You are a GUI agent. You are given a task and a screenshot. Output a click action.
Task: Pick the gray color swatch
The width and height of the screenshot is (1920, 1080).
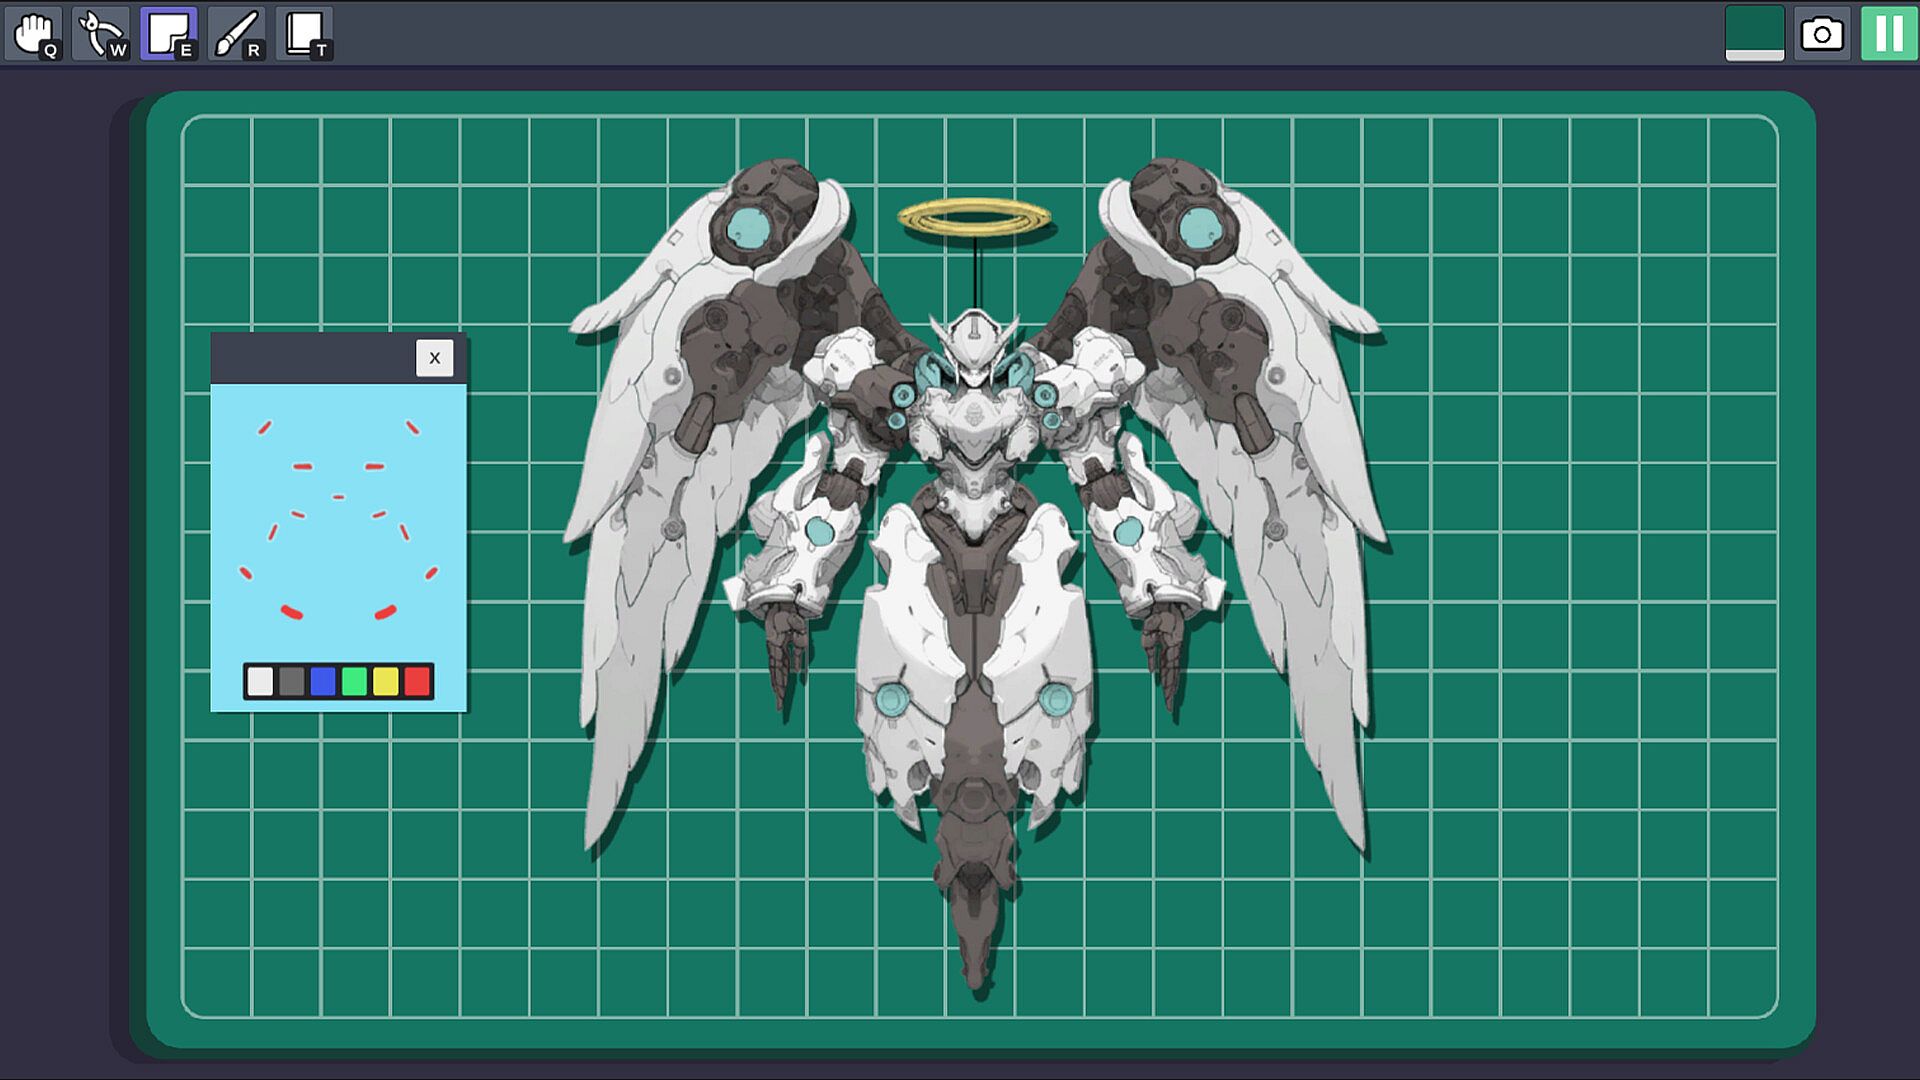(x=291, y=682)
